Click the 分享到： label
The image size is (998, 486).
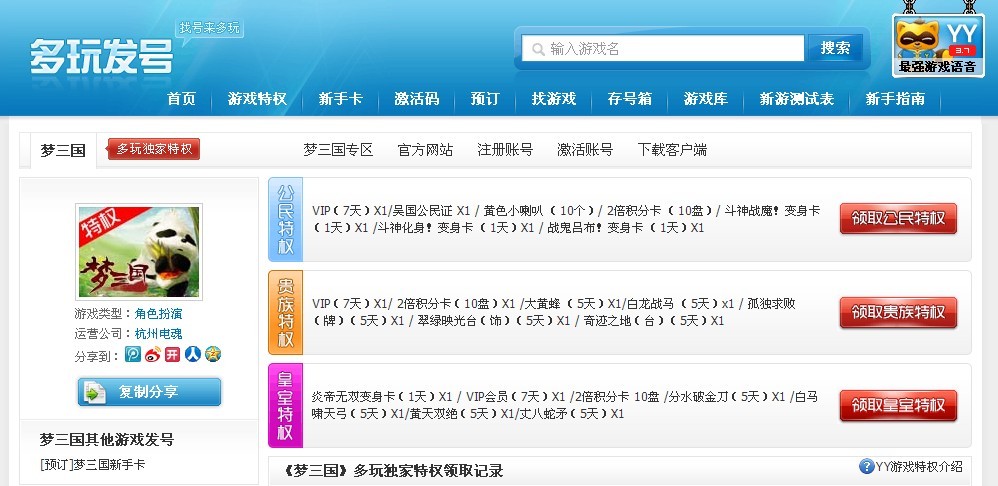pyautogui.click(x=97, y=356)
